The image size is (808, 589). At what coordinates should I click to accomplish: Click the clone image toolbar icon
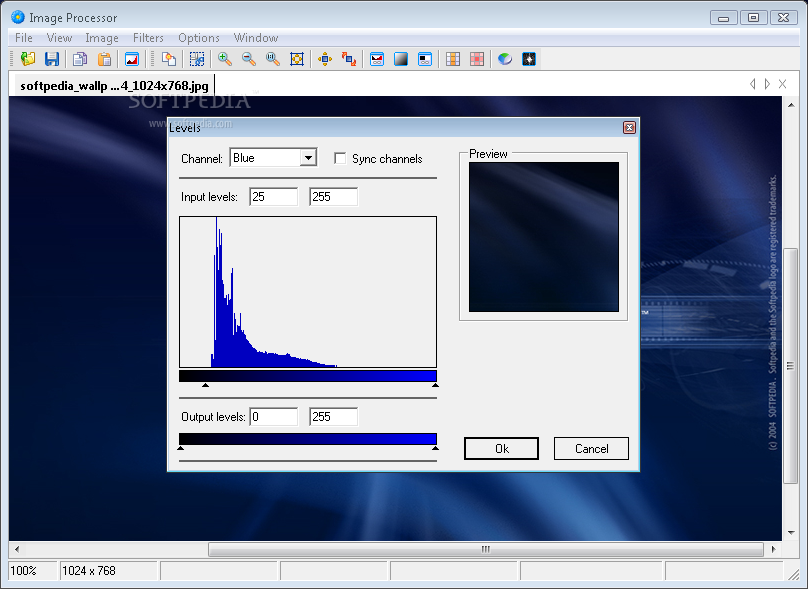coord(169,59)
